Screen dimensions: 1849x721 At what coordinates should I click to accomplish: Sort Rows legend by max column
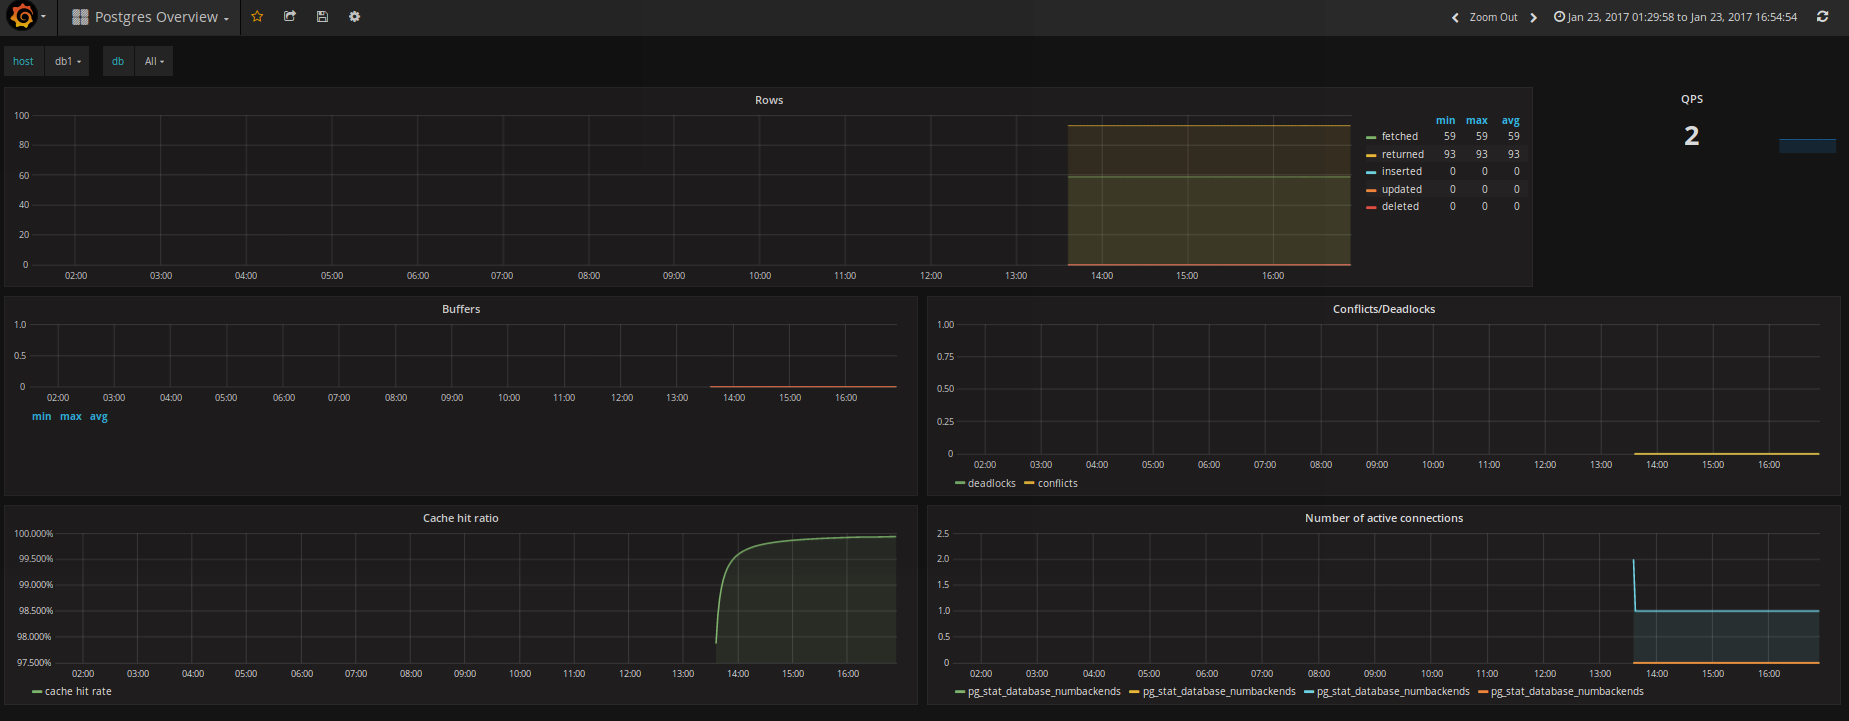pos(1477,120)
